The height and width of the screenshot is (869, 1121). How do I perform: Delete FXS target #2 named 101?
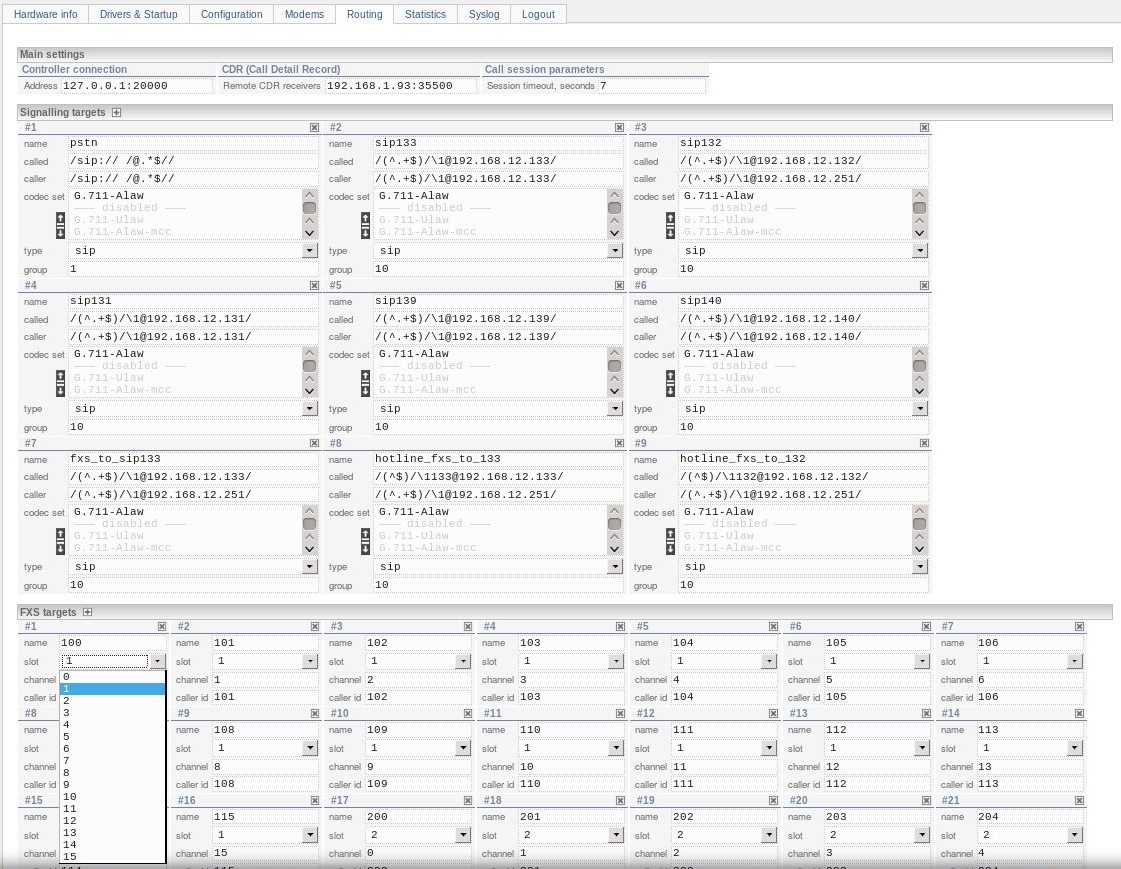(315, 626)
